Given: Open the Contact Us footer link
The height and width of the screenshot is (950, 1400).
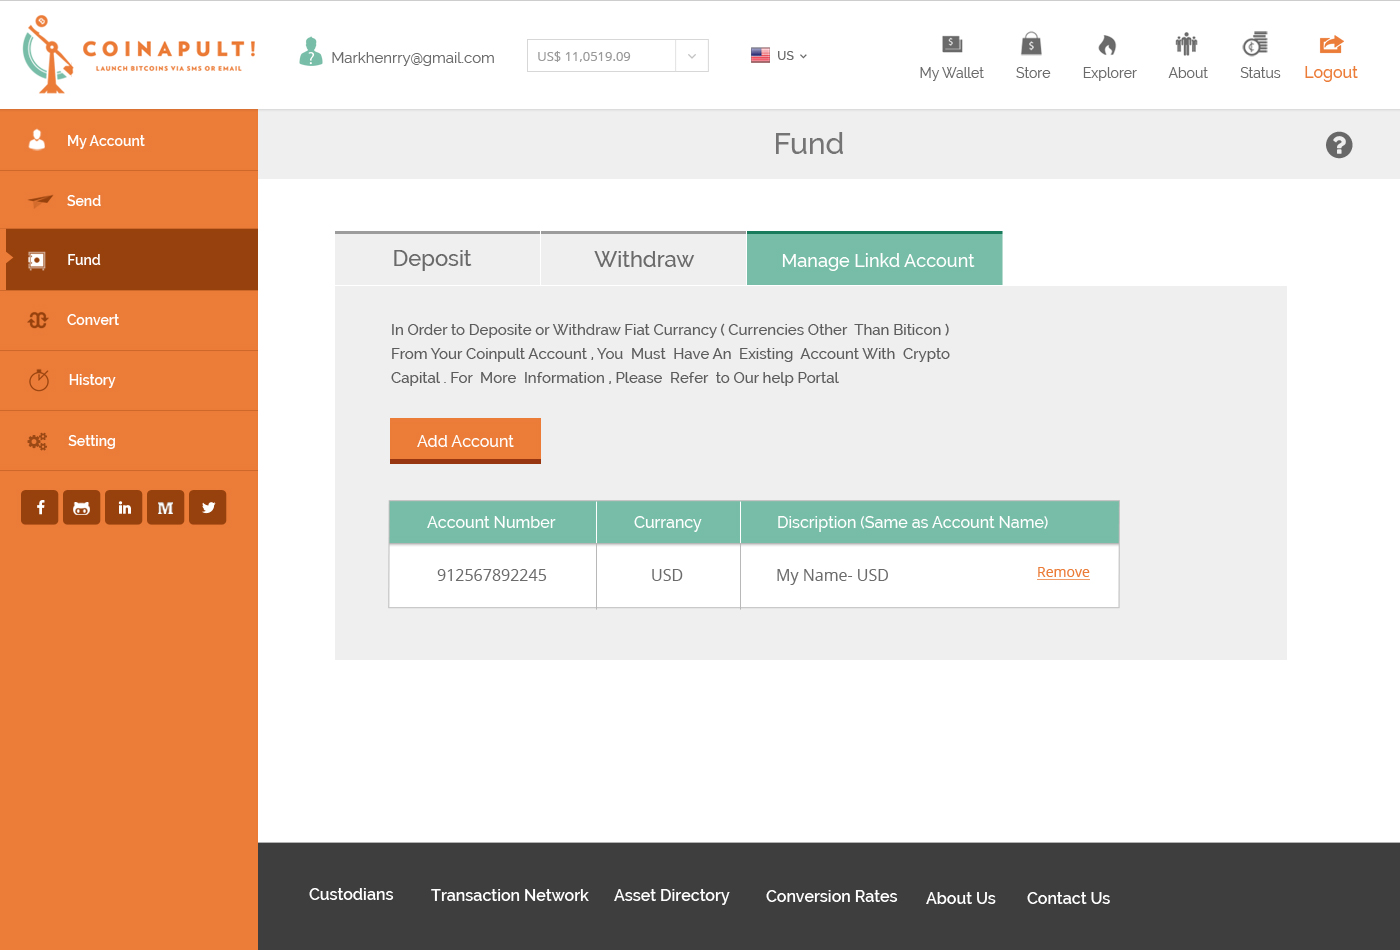Looking at the screenshot, I should (1068, 898).
